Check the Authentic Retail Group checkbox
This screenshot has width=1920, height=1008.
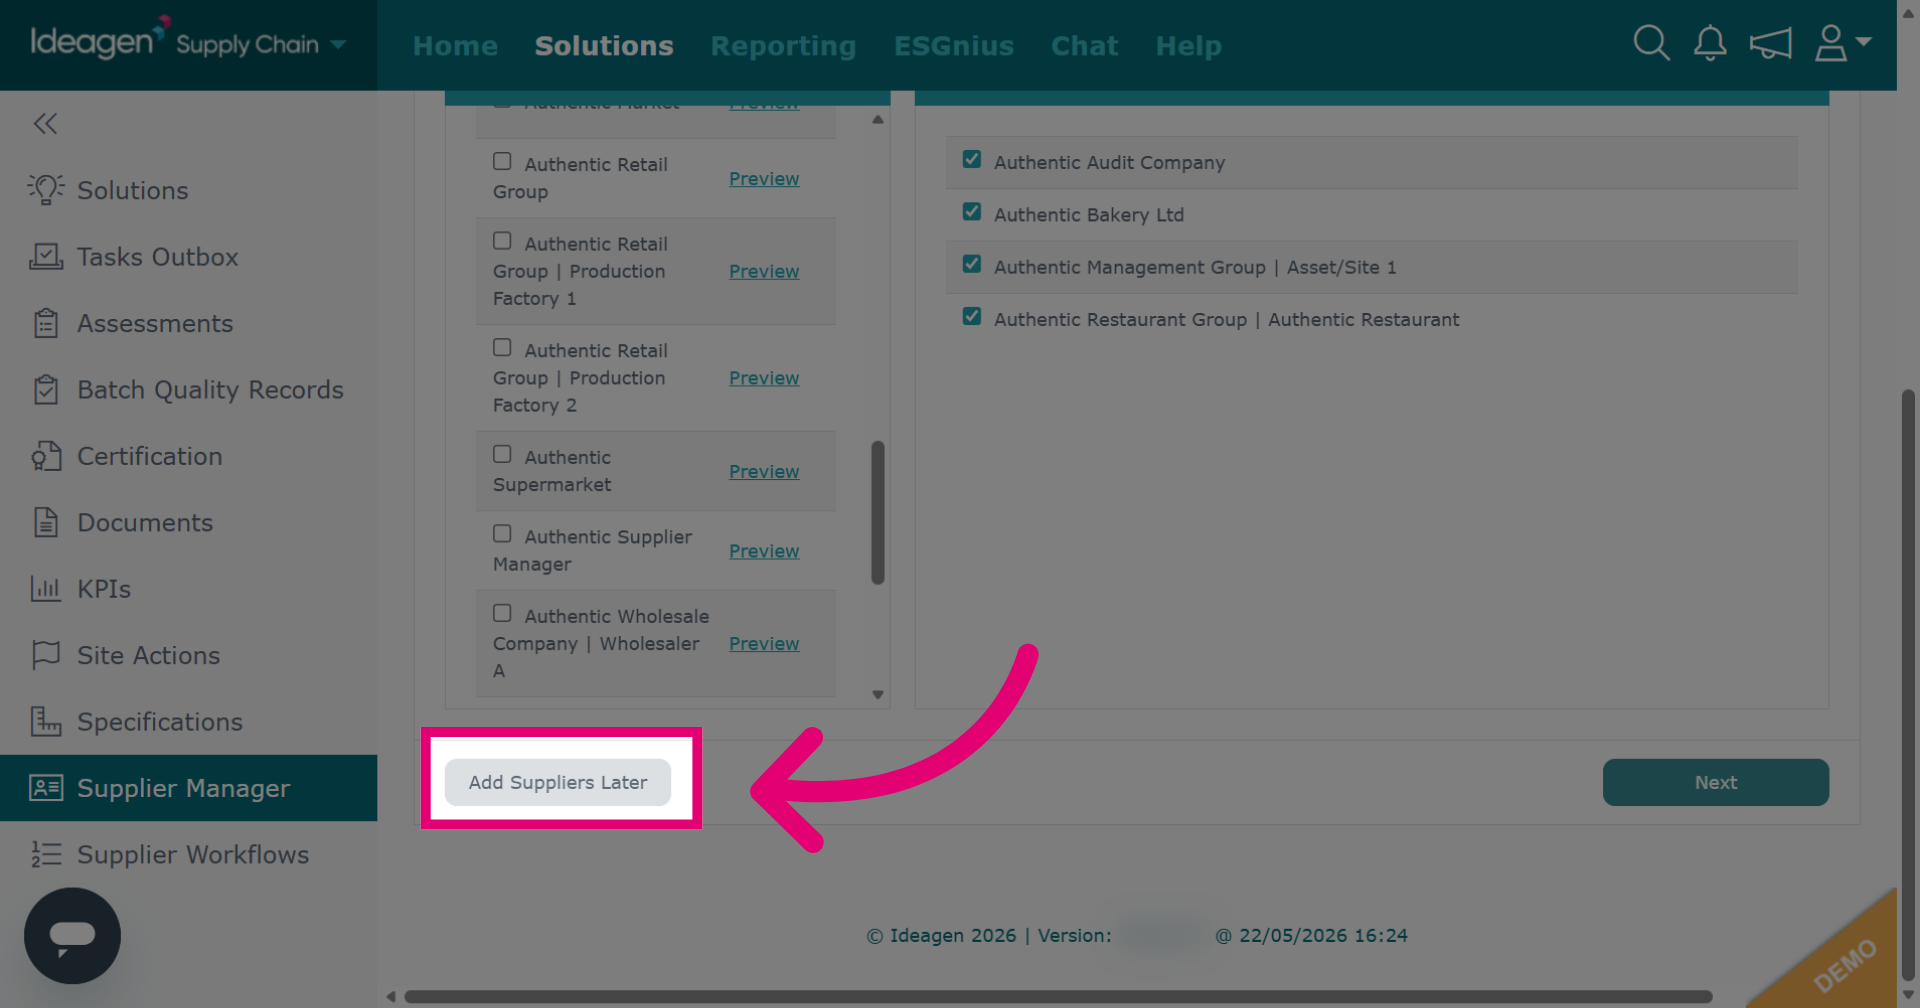click(502, 161)
